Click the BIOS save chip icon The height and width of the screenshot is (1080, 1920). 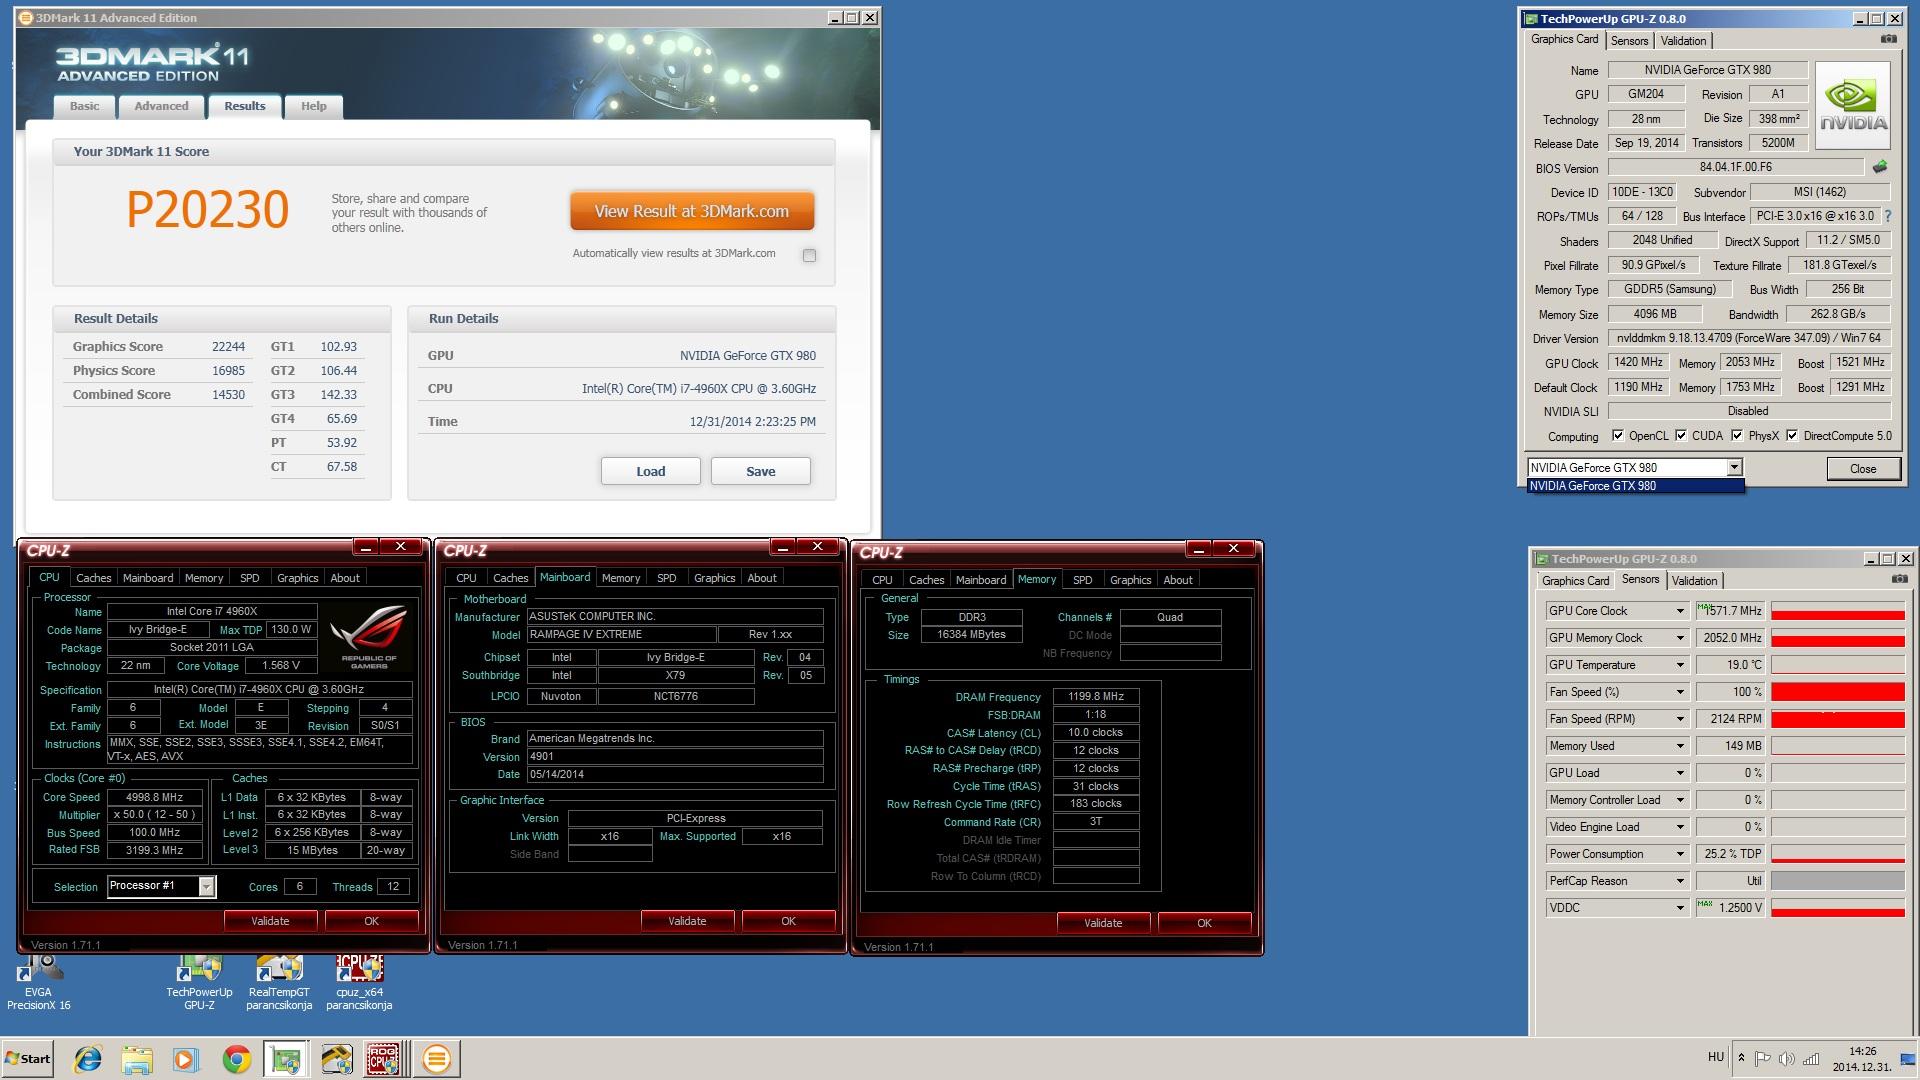(x=1880, y=167)
